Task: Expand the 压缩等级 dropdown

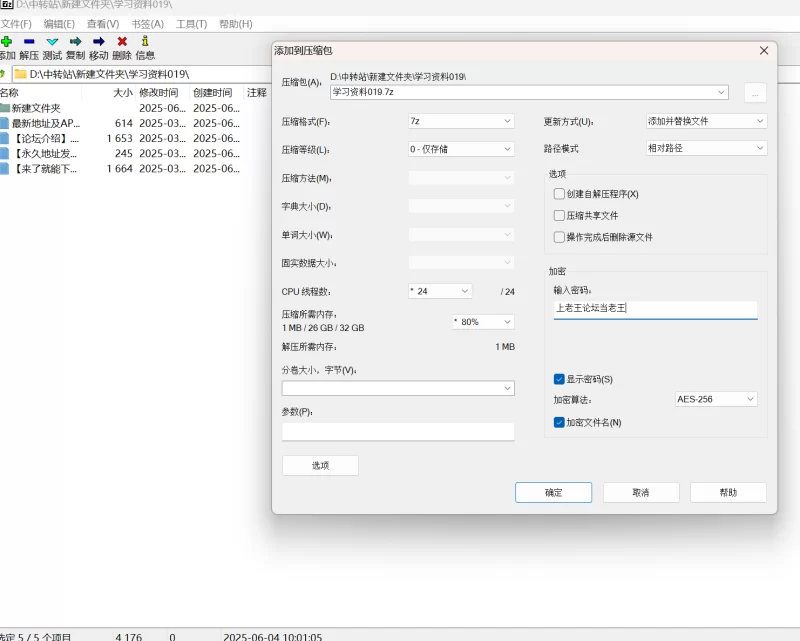Action: coord(460,149)
